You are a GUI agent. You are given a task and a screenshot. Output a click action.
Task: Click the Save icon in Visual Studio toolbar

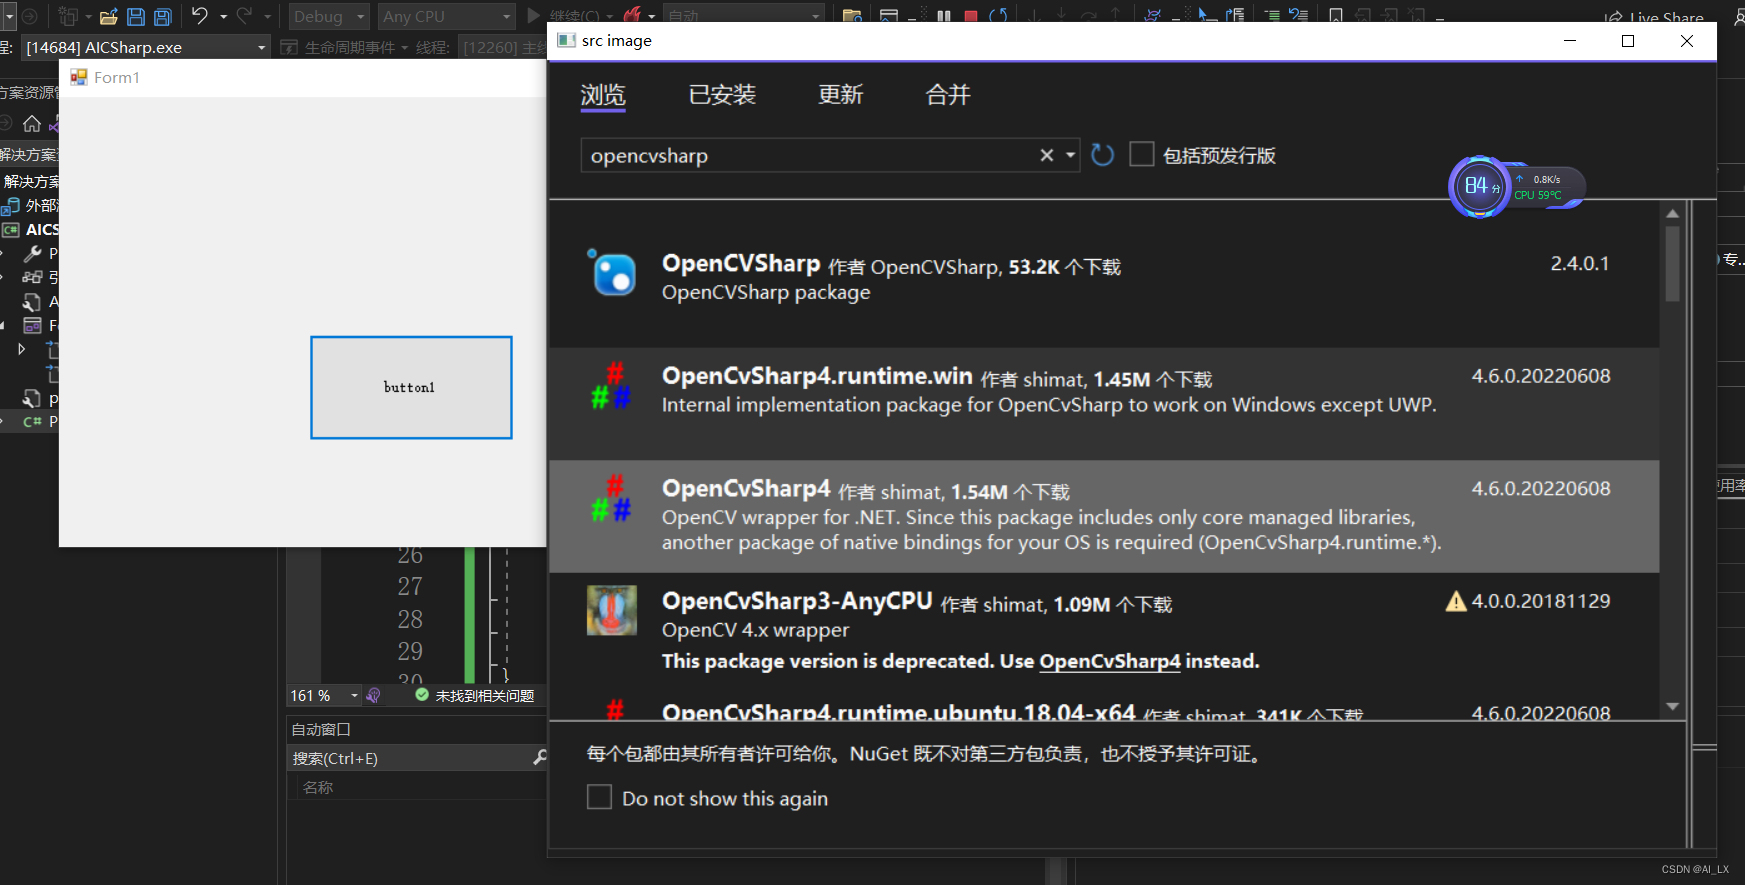coord(136,17)
